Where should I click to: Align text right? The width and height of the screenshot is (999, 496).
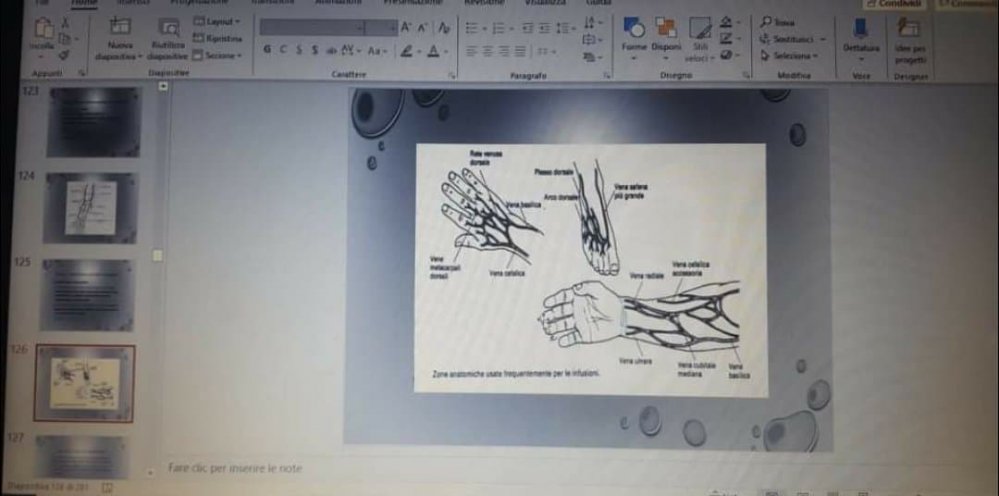click(505, 52)
